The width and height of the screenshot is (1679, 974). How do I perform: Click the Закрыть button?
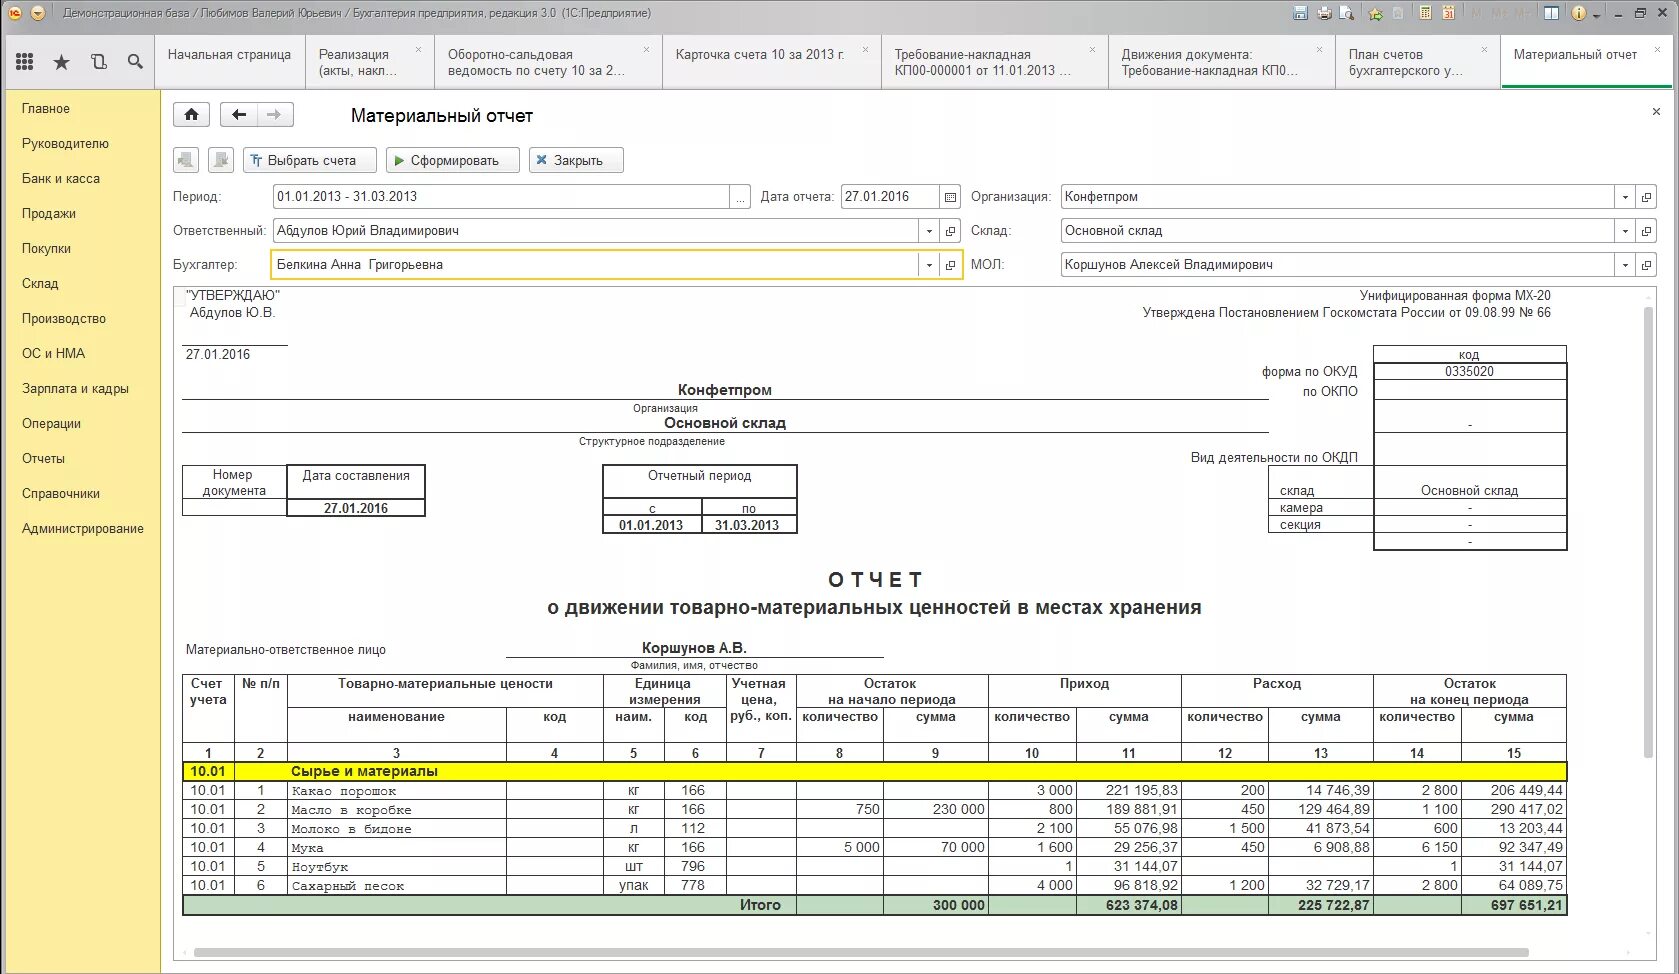576,160
